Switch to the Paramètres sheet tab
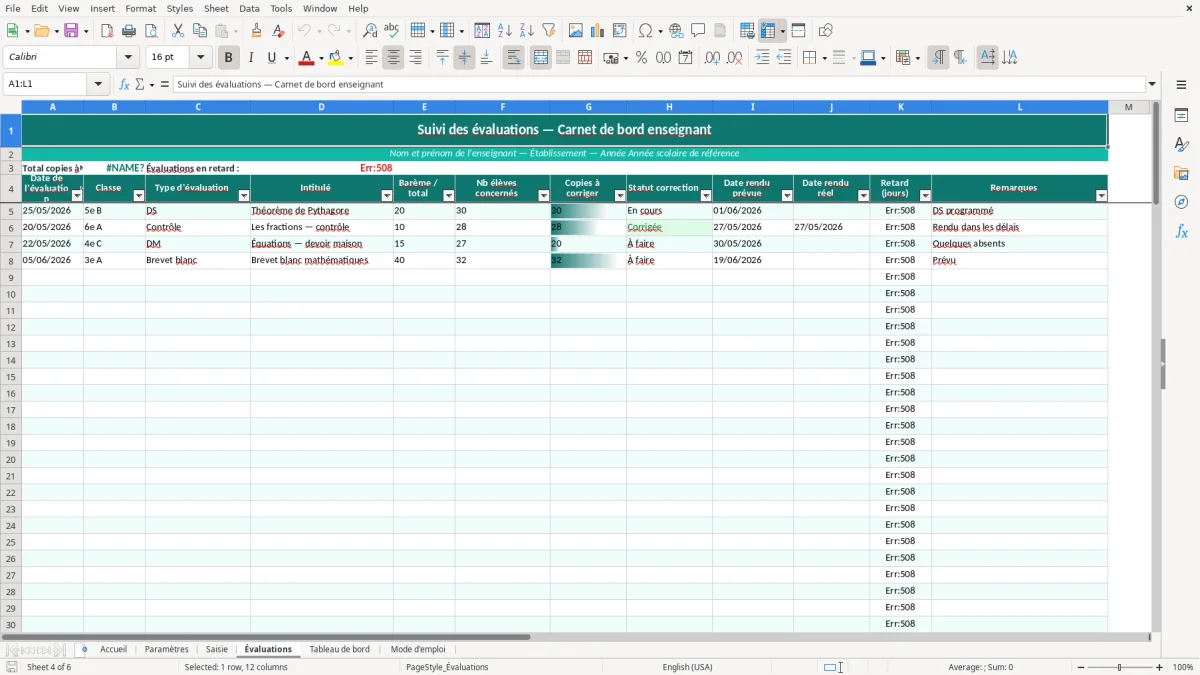This screenshot has height=675, width=1200. [x=167, y=649]
